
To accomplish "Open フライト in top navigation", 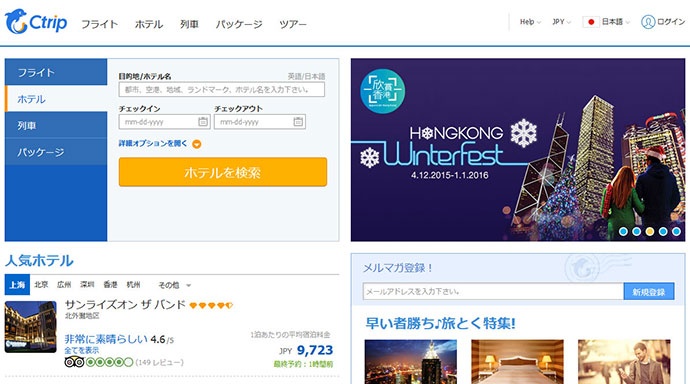I will (x=99, y=24).
